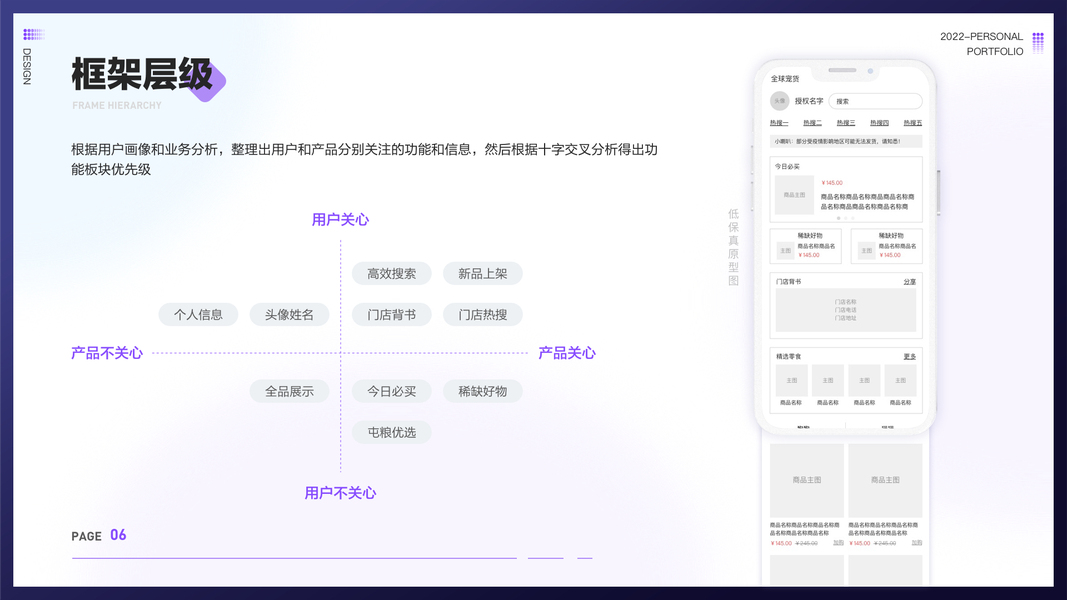This screenshot has height=600, width=1067.
Task: Click the 新品上架 chip
Action: pyautogui.click(x=482, y=273)
